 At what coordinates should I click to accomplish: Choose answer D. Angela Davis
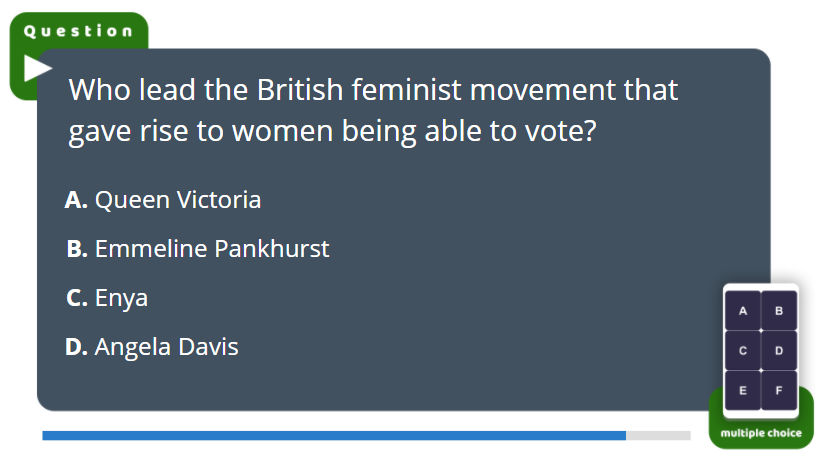click(152, 347)
